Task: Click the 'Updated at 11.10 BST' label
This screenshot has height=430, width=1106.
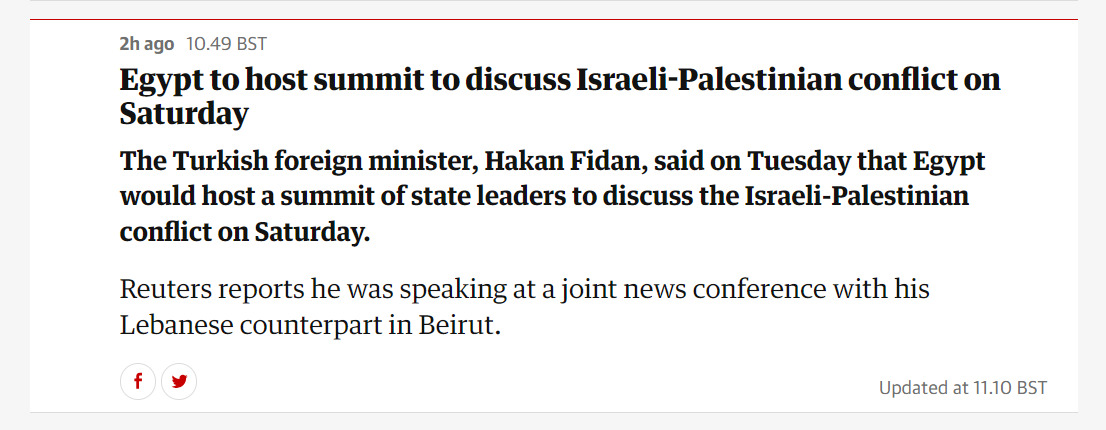Action: pyautogui.click(x=963, y=387)
